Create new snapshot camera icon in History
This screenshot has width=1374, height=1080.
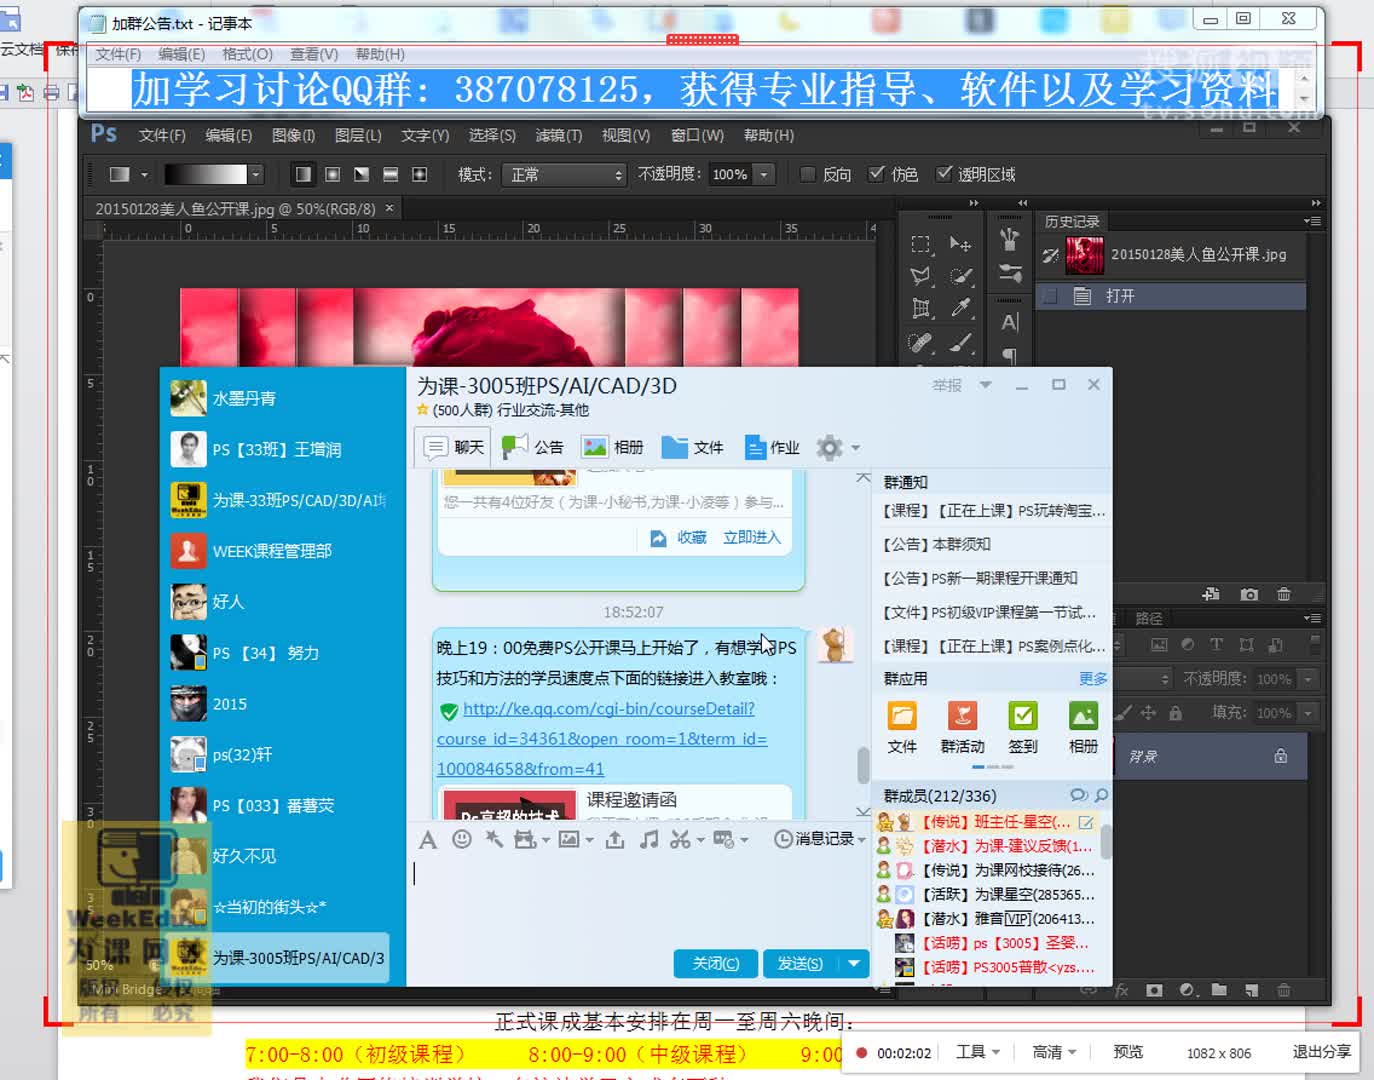click(1249, 594)
